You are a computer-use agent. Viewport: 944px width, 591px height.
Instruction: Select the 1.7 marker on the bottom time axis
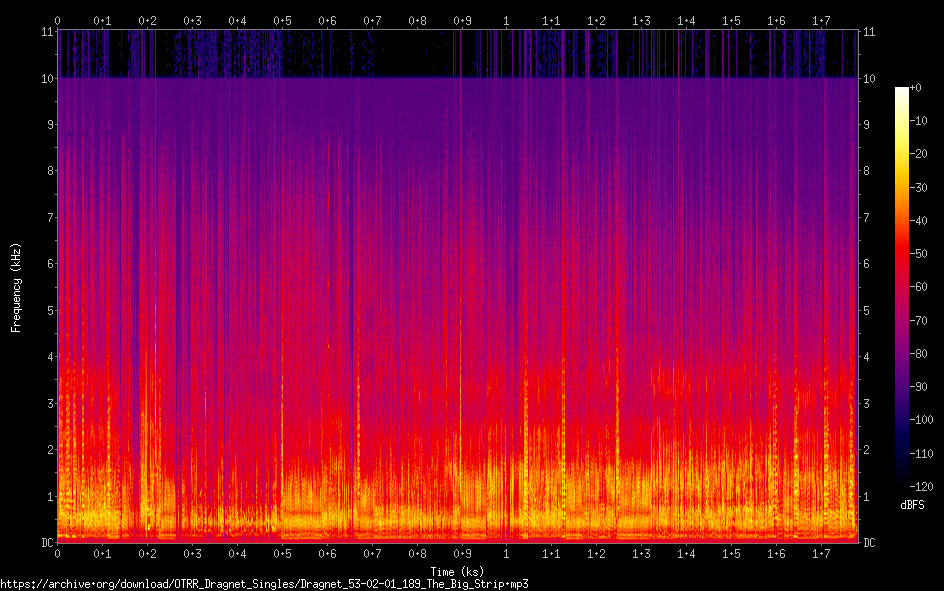[821, 554]
